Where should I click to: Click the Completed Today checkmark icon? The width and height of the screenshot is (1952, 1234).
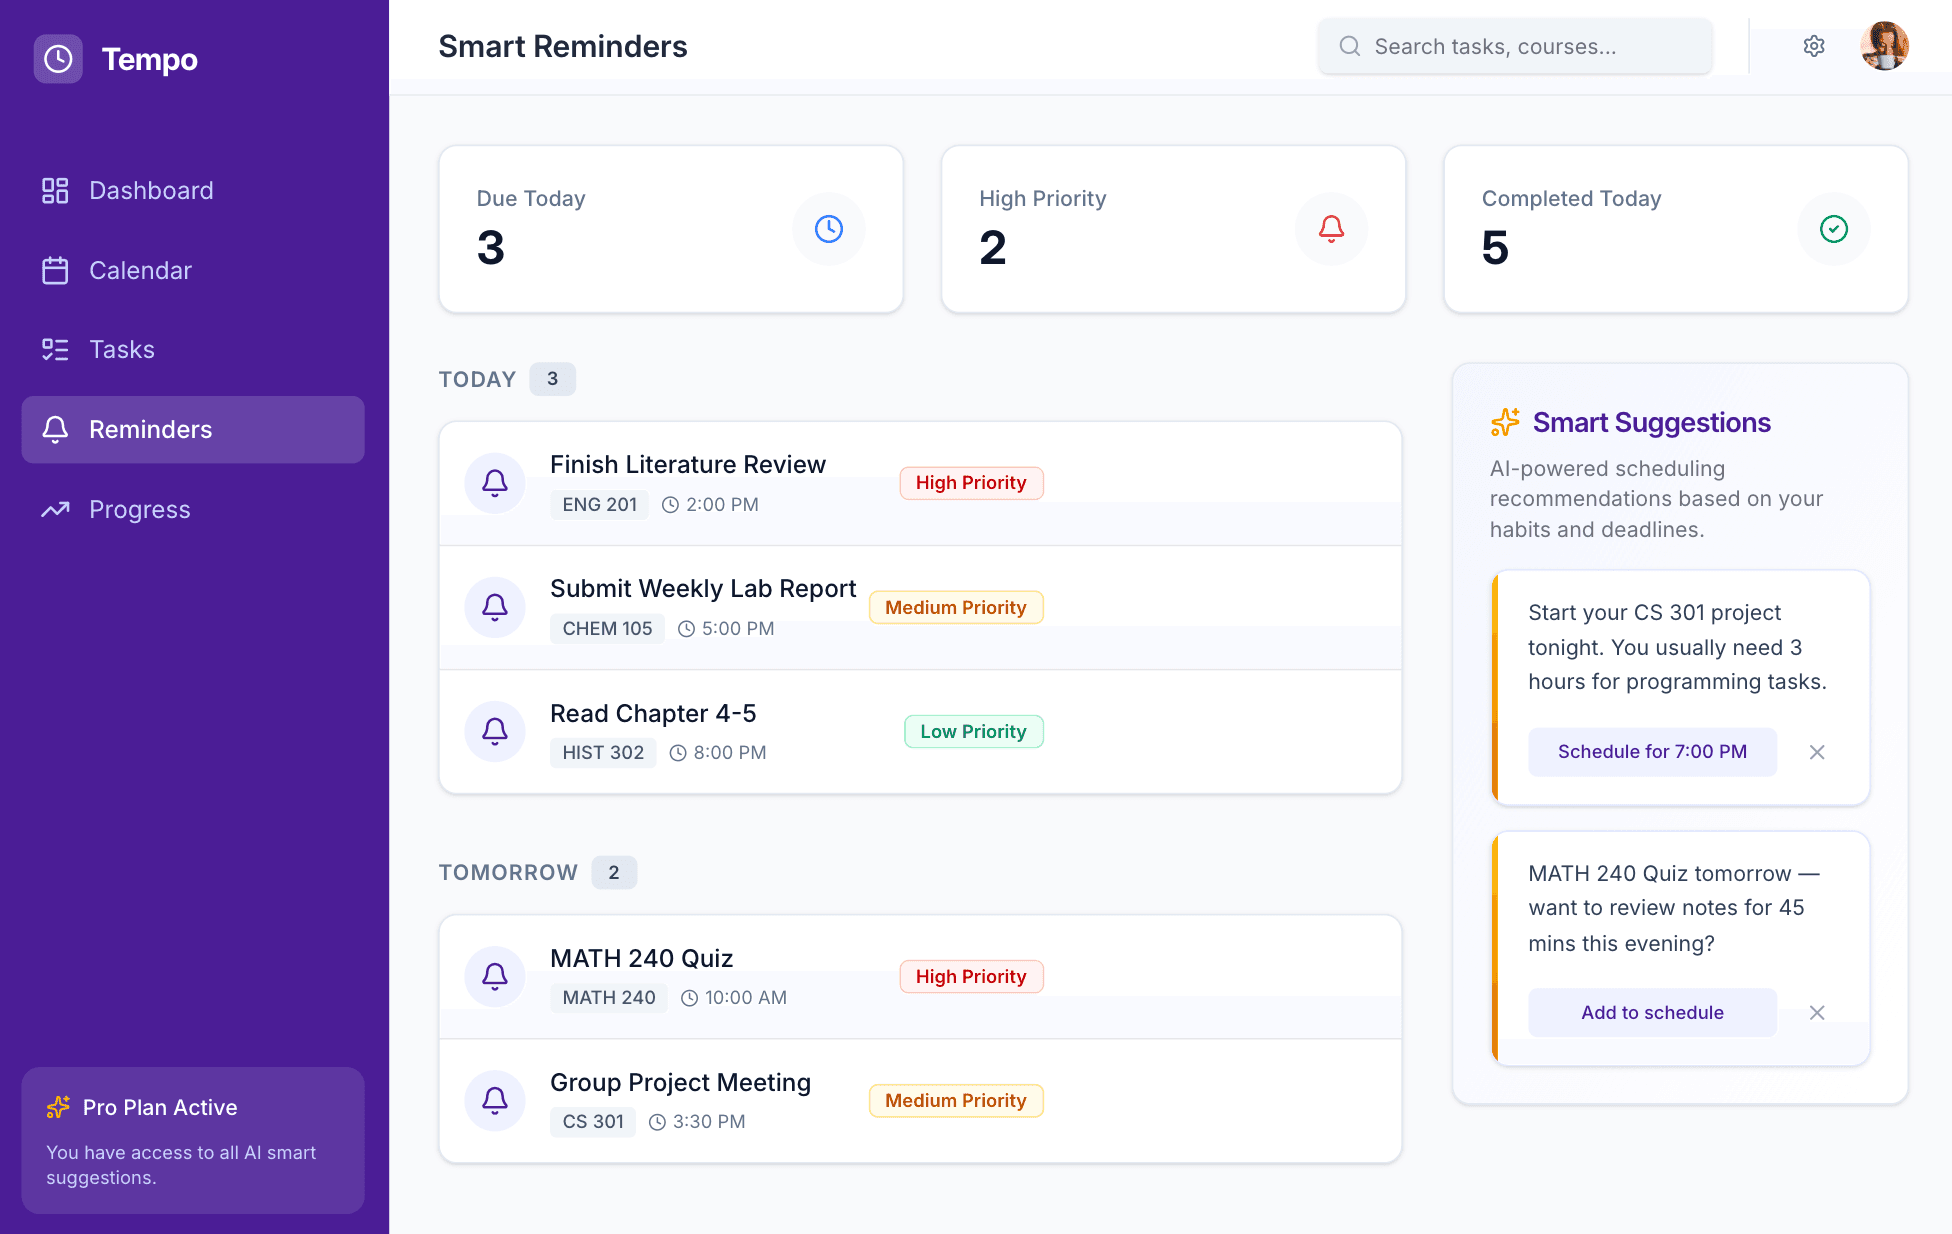[x=1833, y=229]
